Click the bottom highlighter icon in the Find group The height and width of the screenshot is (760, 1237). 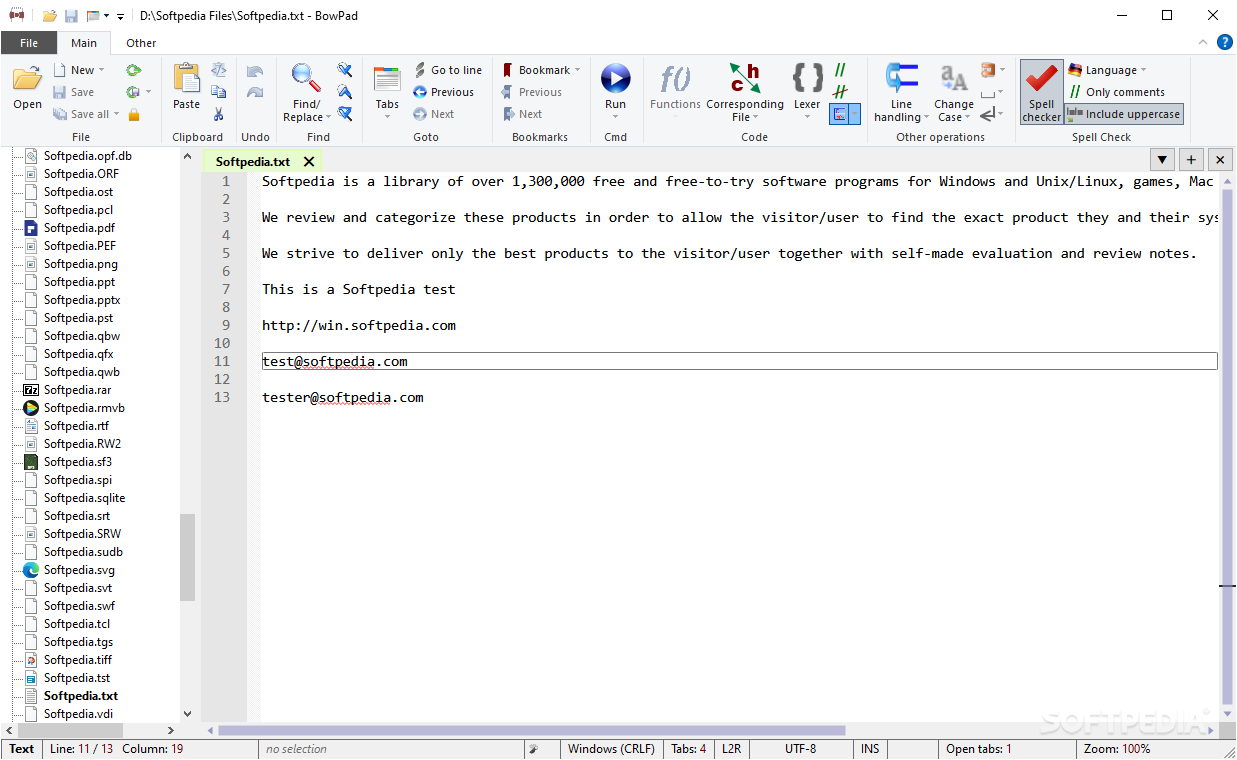[x=344, y=114]
